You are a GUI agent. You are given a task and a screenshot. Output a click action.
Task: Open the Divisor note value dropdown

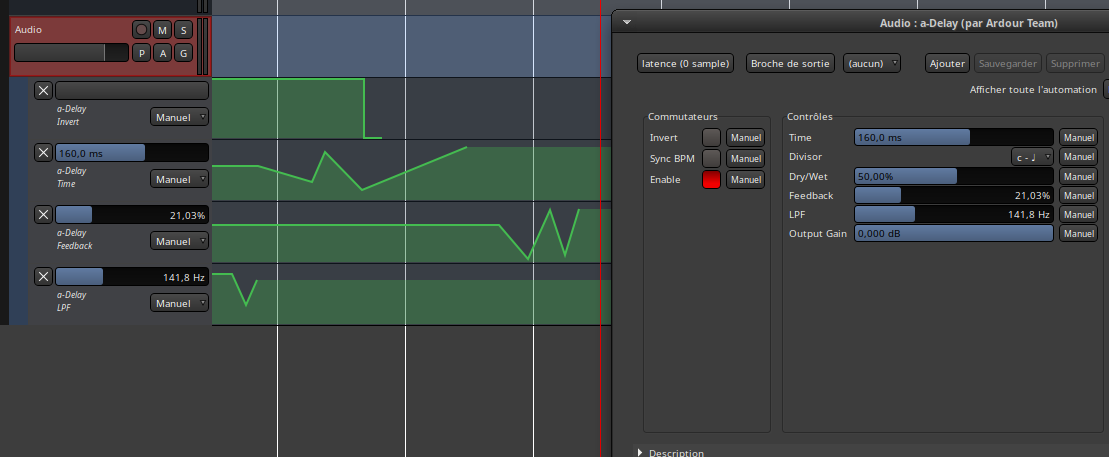1033,157
